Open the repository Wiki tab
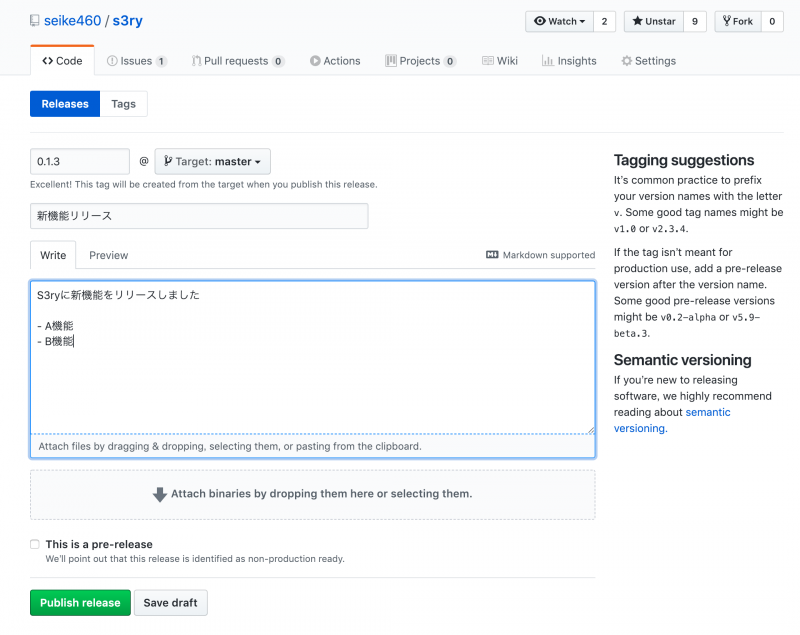Image resolution: width=800 pixels, height=635 pixels. coord(500,61)
